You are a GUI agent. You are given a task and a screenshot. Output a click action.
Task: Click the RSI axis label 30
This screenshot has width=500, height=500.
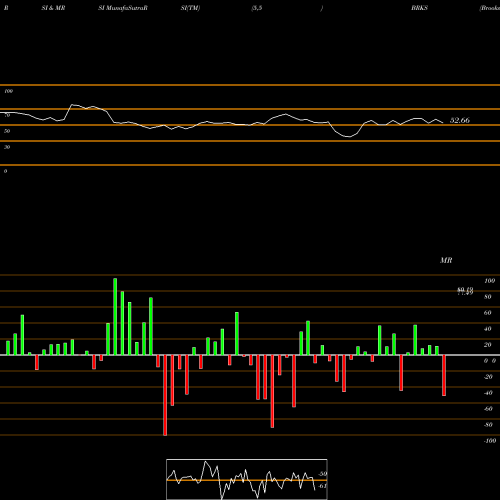coord(7,147)
